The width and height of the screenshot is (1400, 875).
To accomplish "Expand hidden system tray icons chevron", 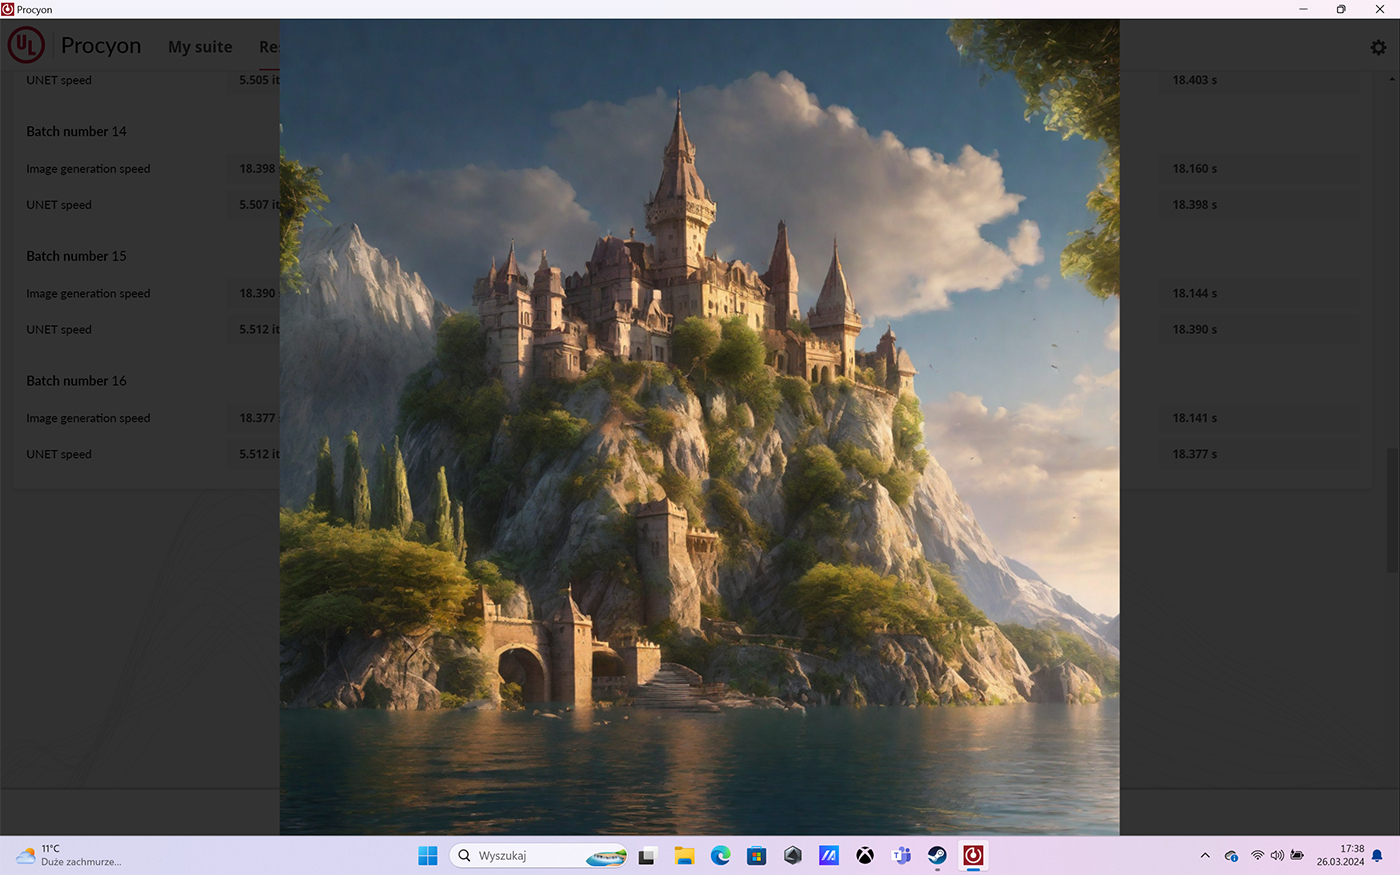I will (x=1205, y=856).
